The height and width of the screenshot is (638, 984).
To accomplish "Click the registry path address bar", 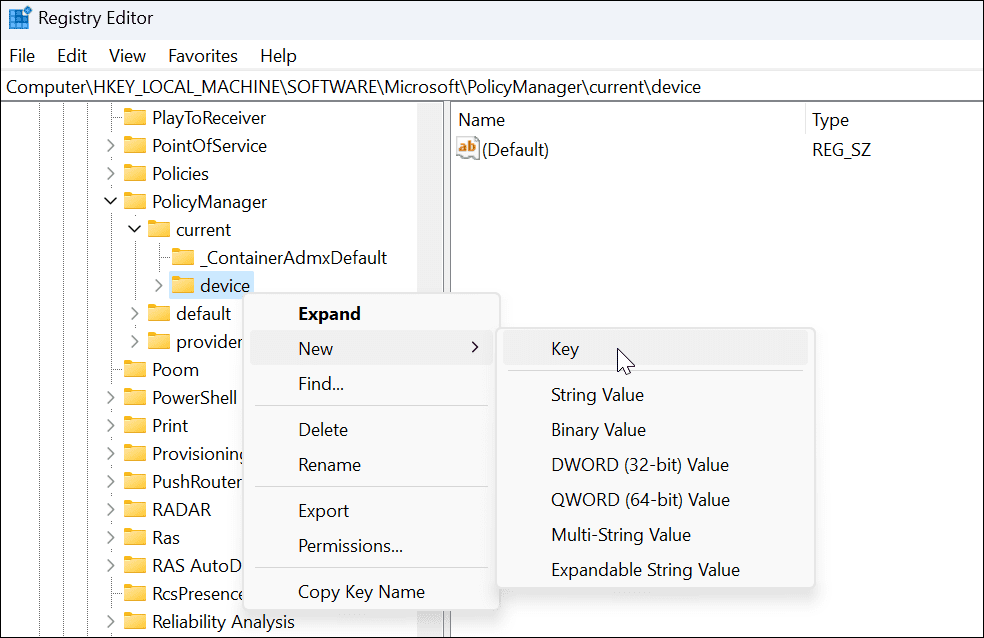I will tap(490, 87).
